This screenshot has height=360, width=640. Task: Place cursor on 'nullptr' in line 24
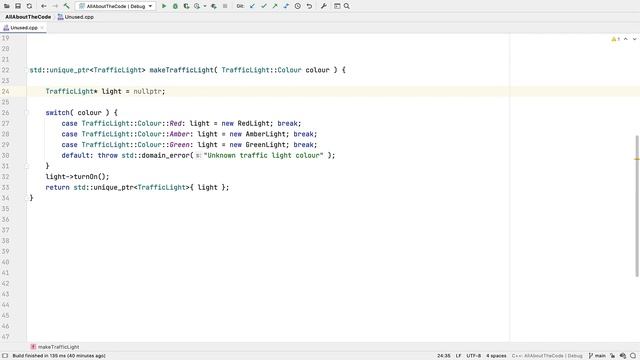[x=147, y=91]
